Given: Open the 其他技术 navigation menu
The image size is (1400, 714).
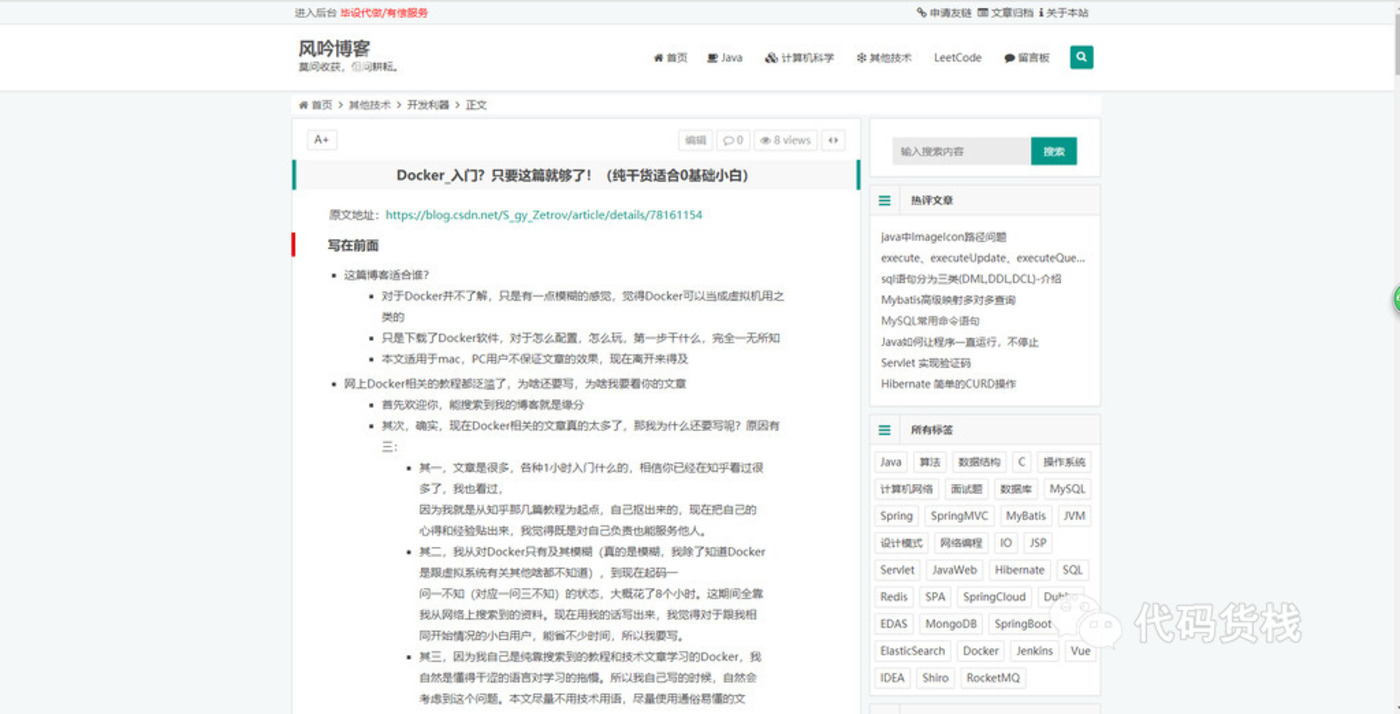Looking at the screenshot, I should 884,58.
